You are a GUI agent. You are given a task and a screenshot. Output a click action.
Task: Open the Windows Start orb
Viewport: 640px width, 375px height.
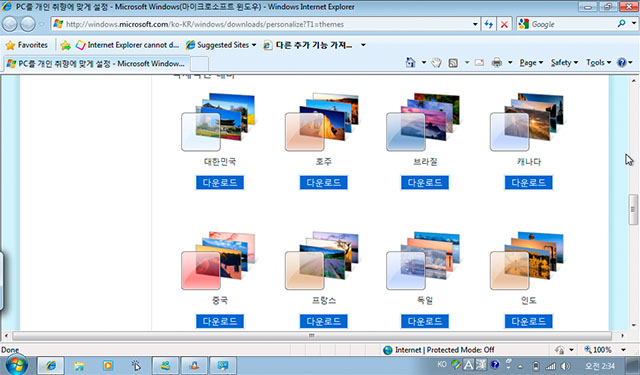pyautogui.click(x=17, y=364)
